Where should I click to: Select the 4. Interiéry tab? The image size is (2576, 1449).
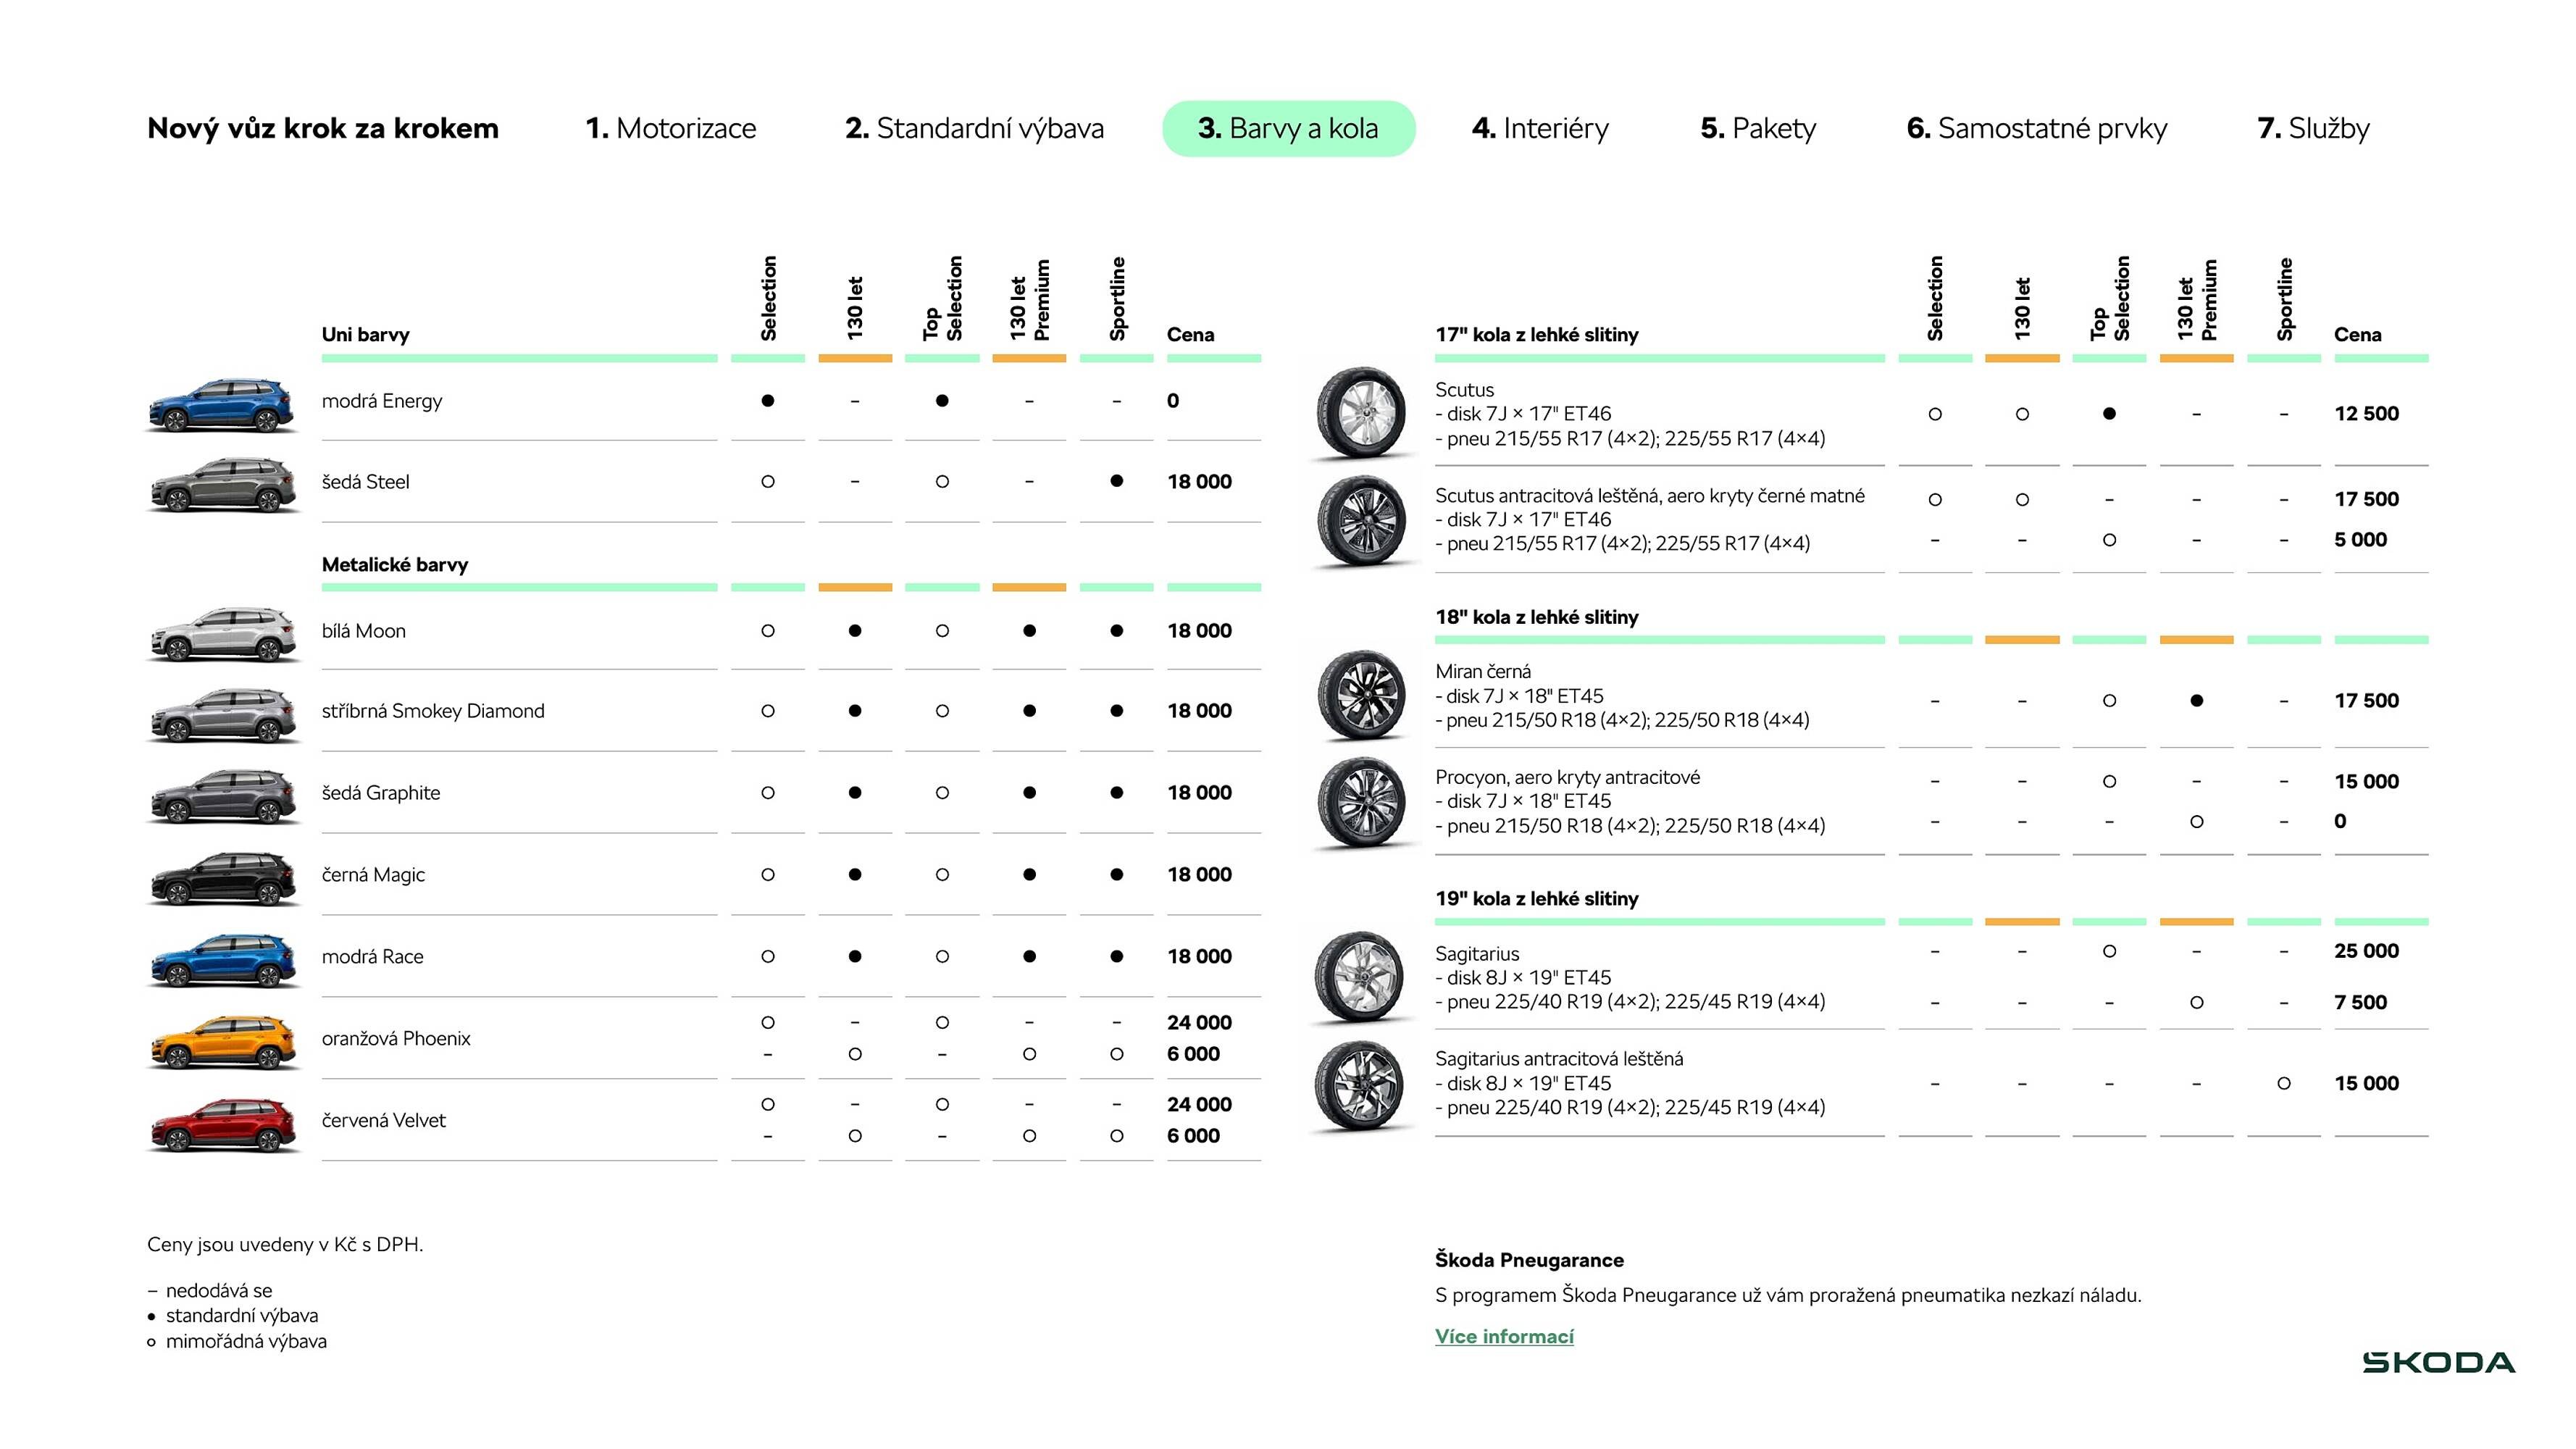click(x=1540, y=128)
